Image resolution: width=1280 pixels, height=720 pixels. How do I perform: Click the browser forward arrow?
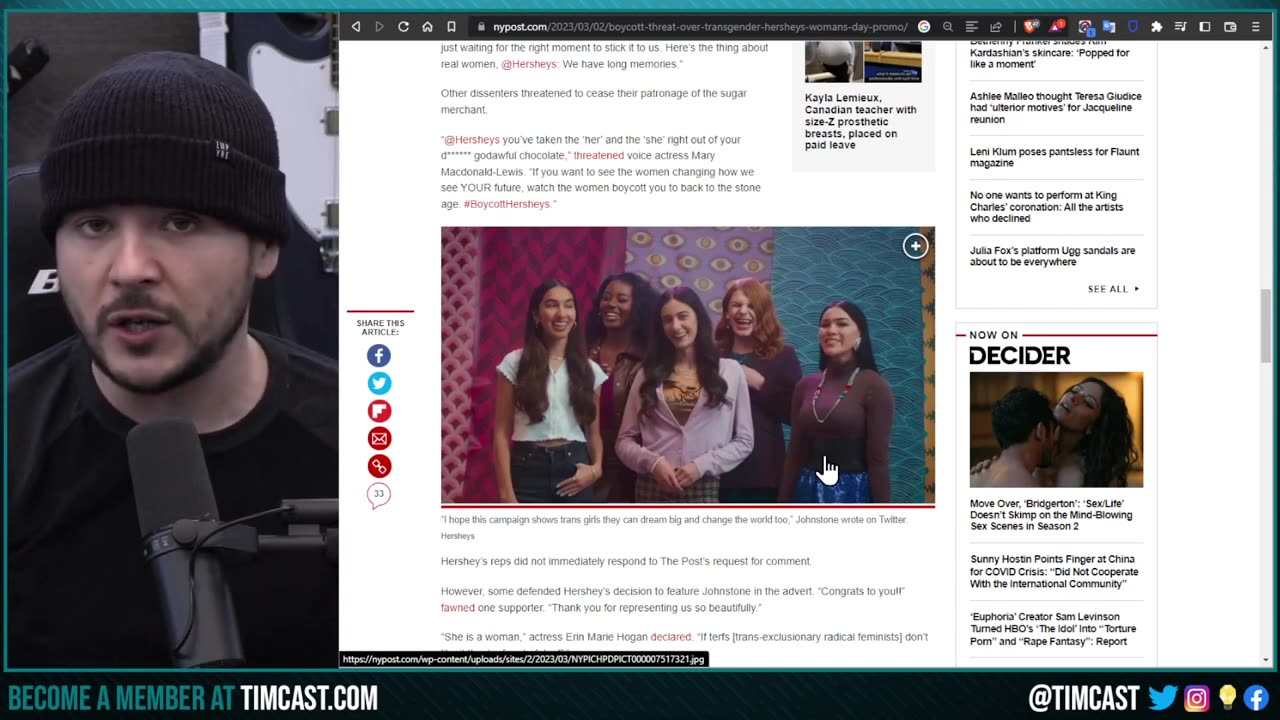pyautogui.click(x=379, y=27)
